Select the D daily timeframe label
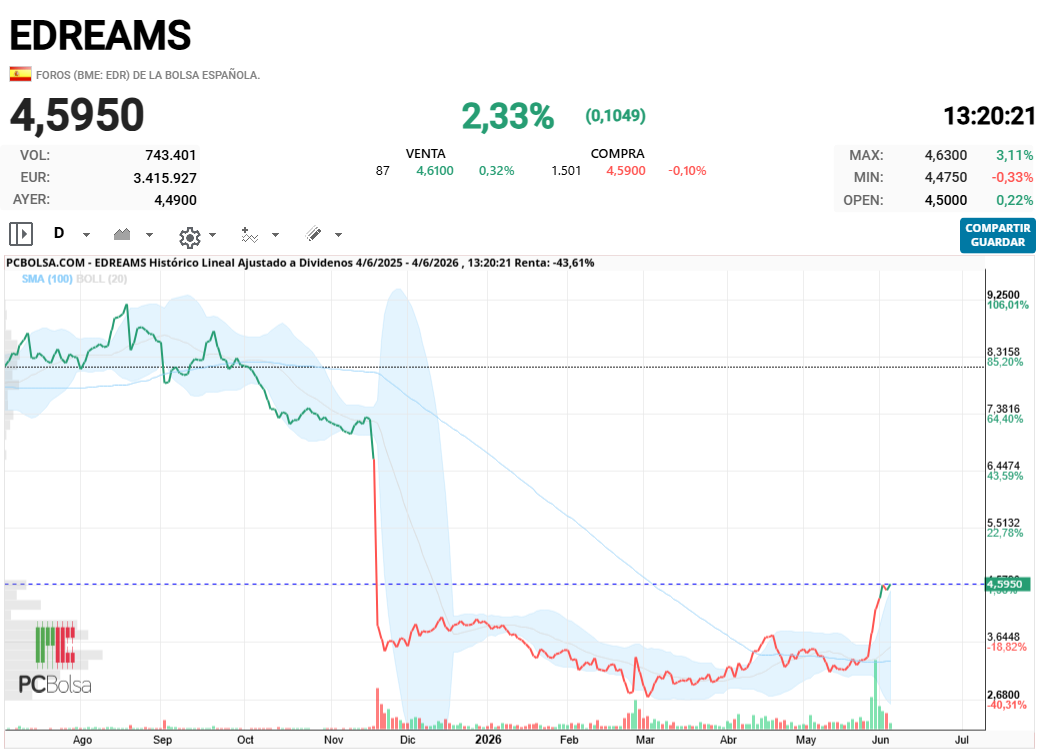 point(59,233)
